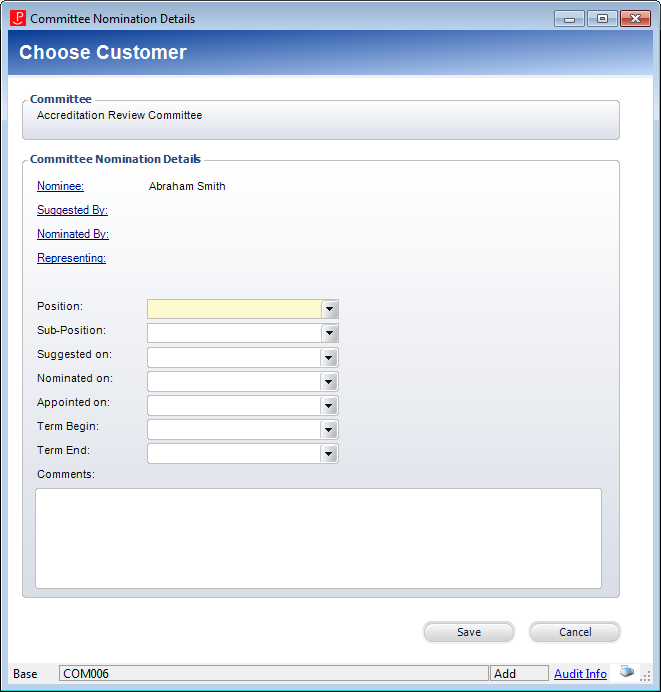Open the Term End date picker arrow

tap(329, 453)
